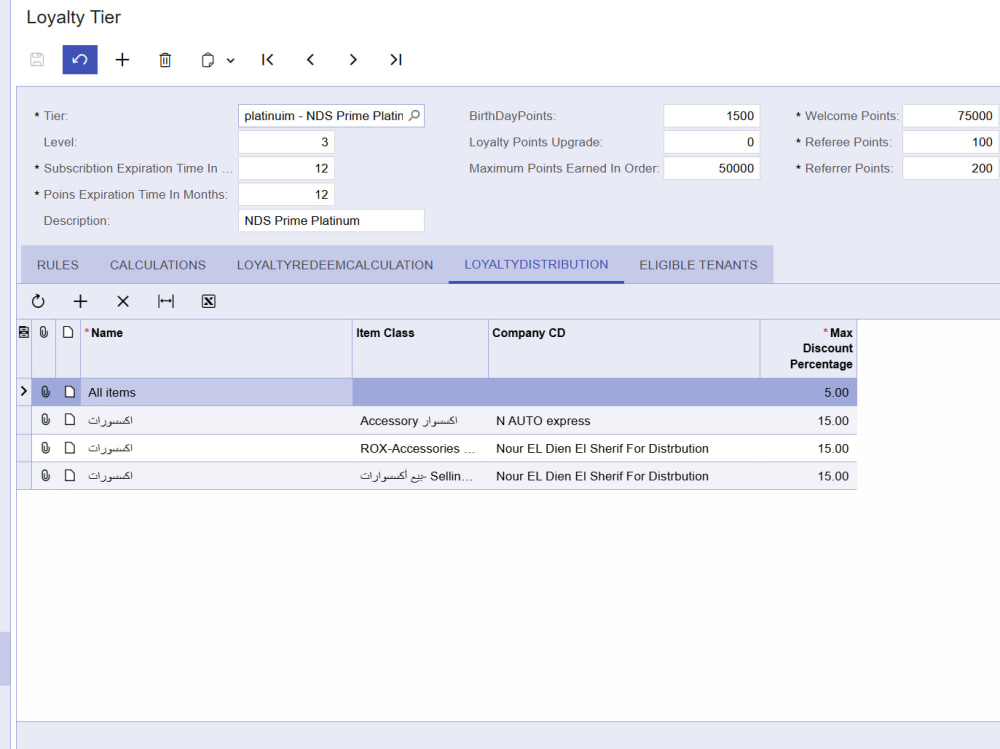Open the LOYALTYREDEEMCALCULATION tab

click(x=335, y=265)
